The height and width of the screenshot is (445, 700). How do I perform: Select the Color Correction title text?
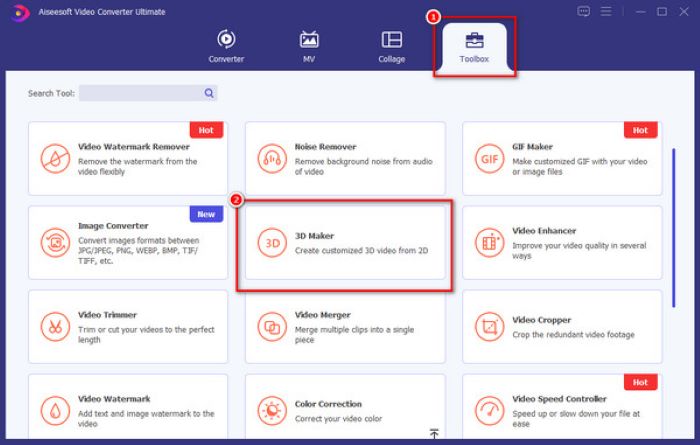(x=328, y=403)
